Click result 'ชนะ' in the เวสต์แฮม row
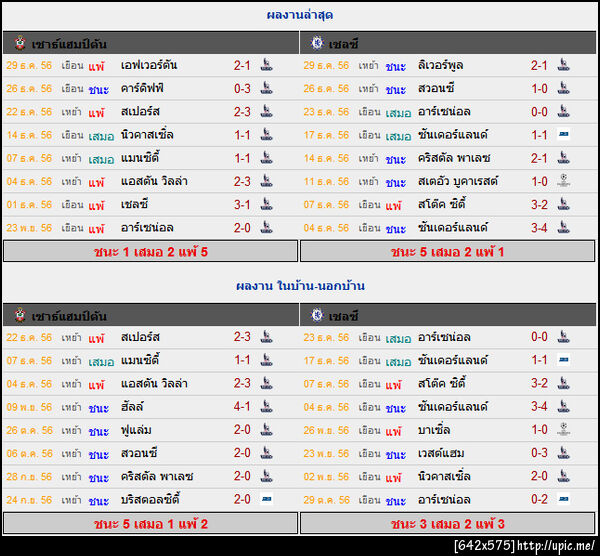 [396, 455]
